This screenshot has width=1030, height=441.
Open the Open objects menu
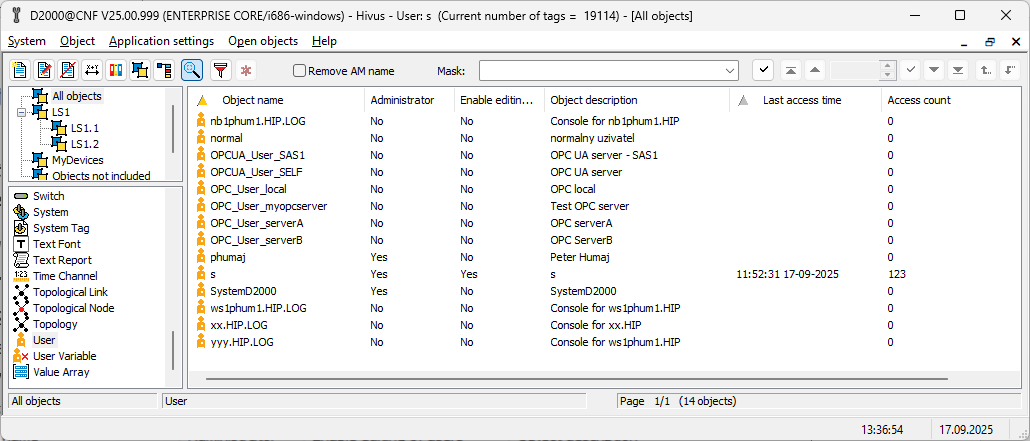click(x=263, y=41)
